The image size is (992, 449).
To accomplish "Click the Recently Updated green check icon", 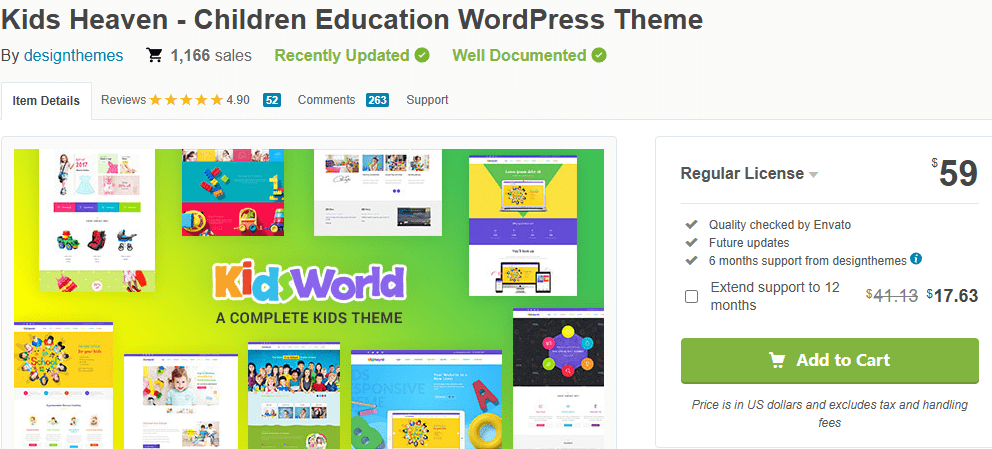I will 422,56.
